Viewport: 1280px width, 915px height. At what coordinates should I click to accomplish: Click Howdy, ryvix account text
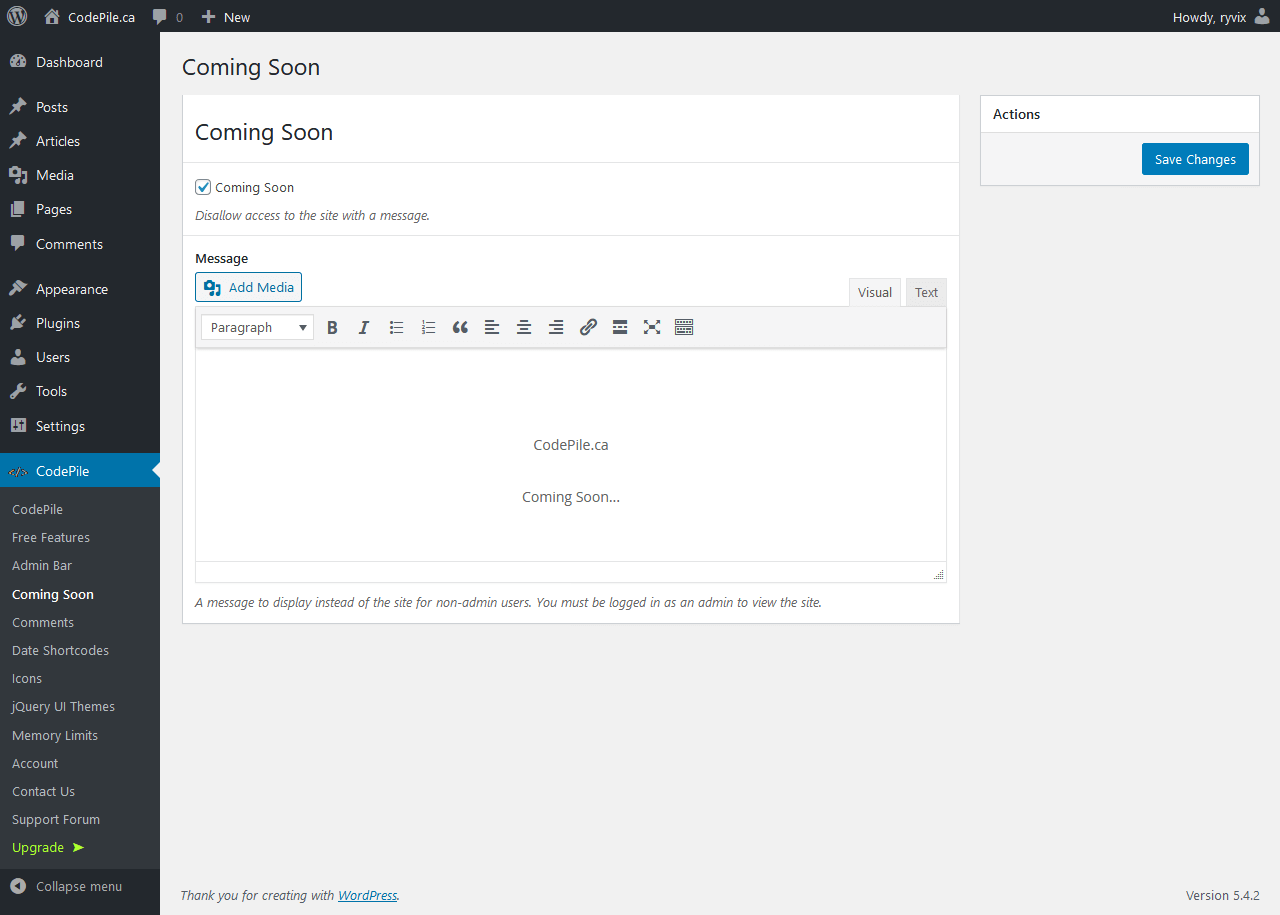click(x=1209, y=17)
